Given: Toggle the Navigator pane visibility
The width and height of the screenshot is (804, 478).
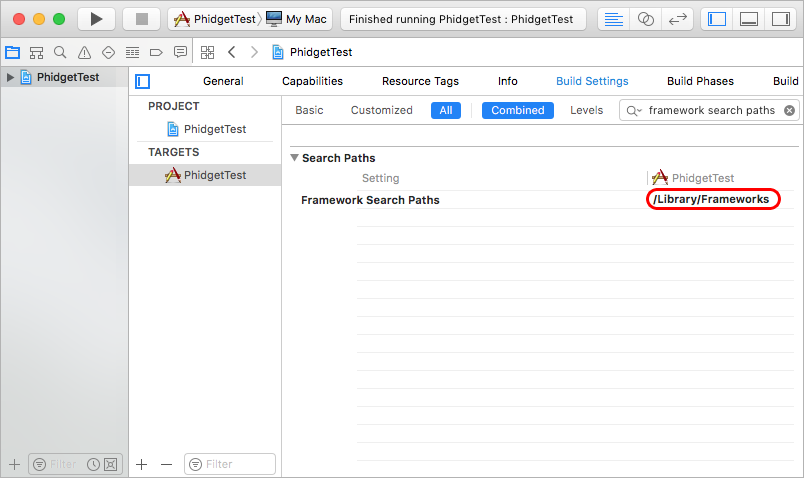Looking at the screenshot, I should coord(716,19).
